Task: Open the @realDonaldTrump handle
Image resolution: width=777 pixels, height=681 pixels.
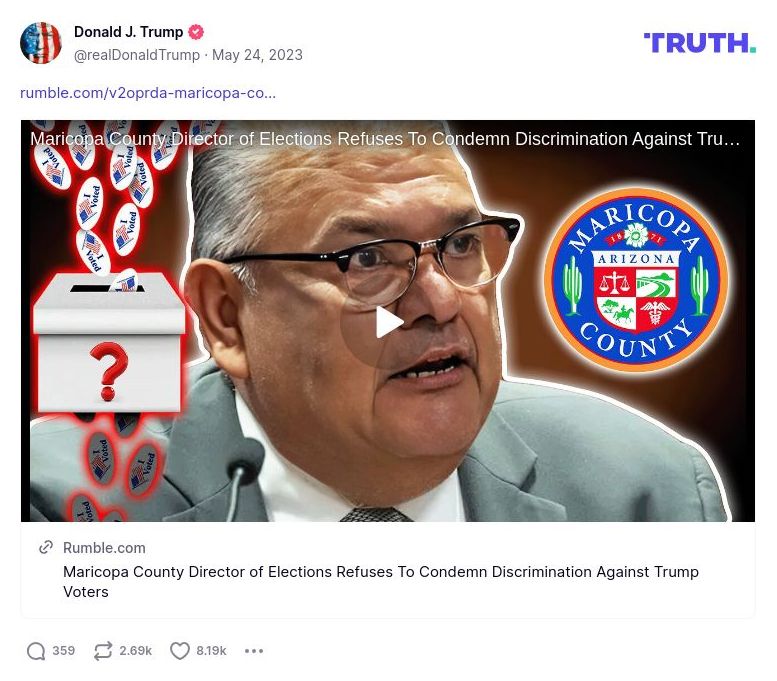Action: click(137, 55)
